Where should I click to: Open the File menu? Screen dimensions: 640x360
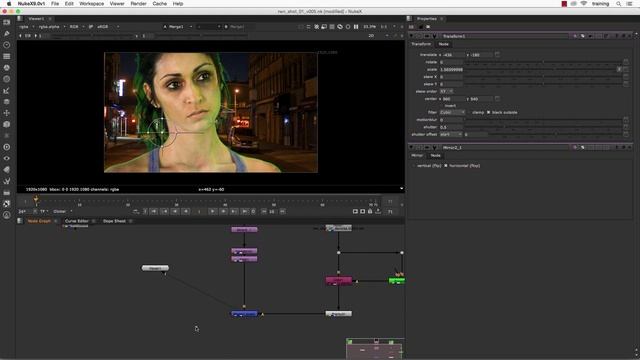(55, 4)
